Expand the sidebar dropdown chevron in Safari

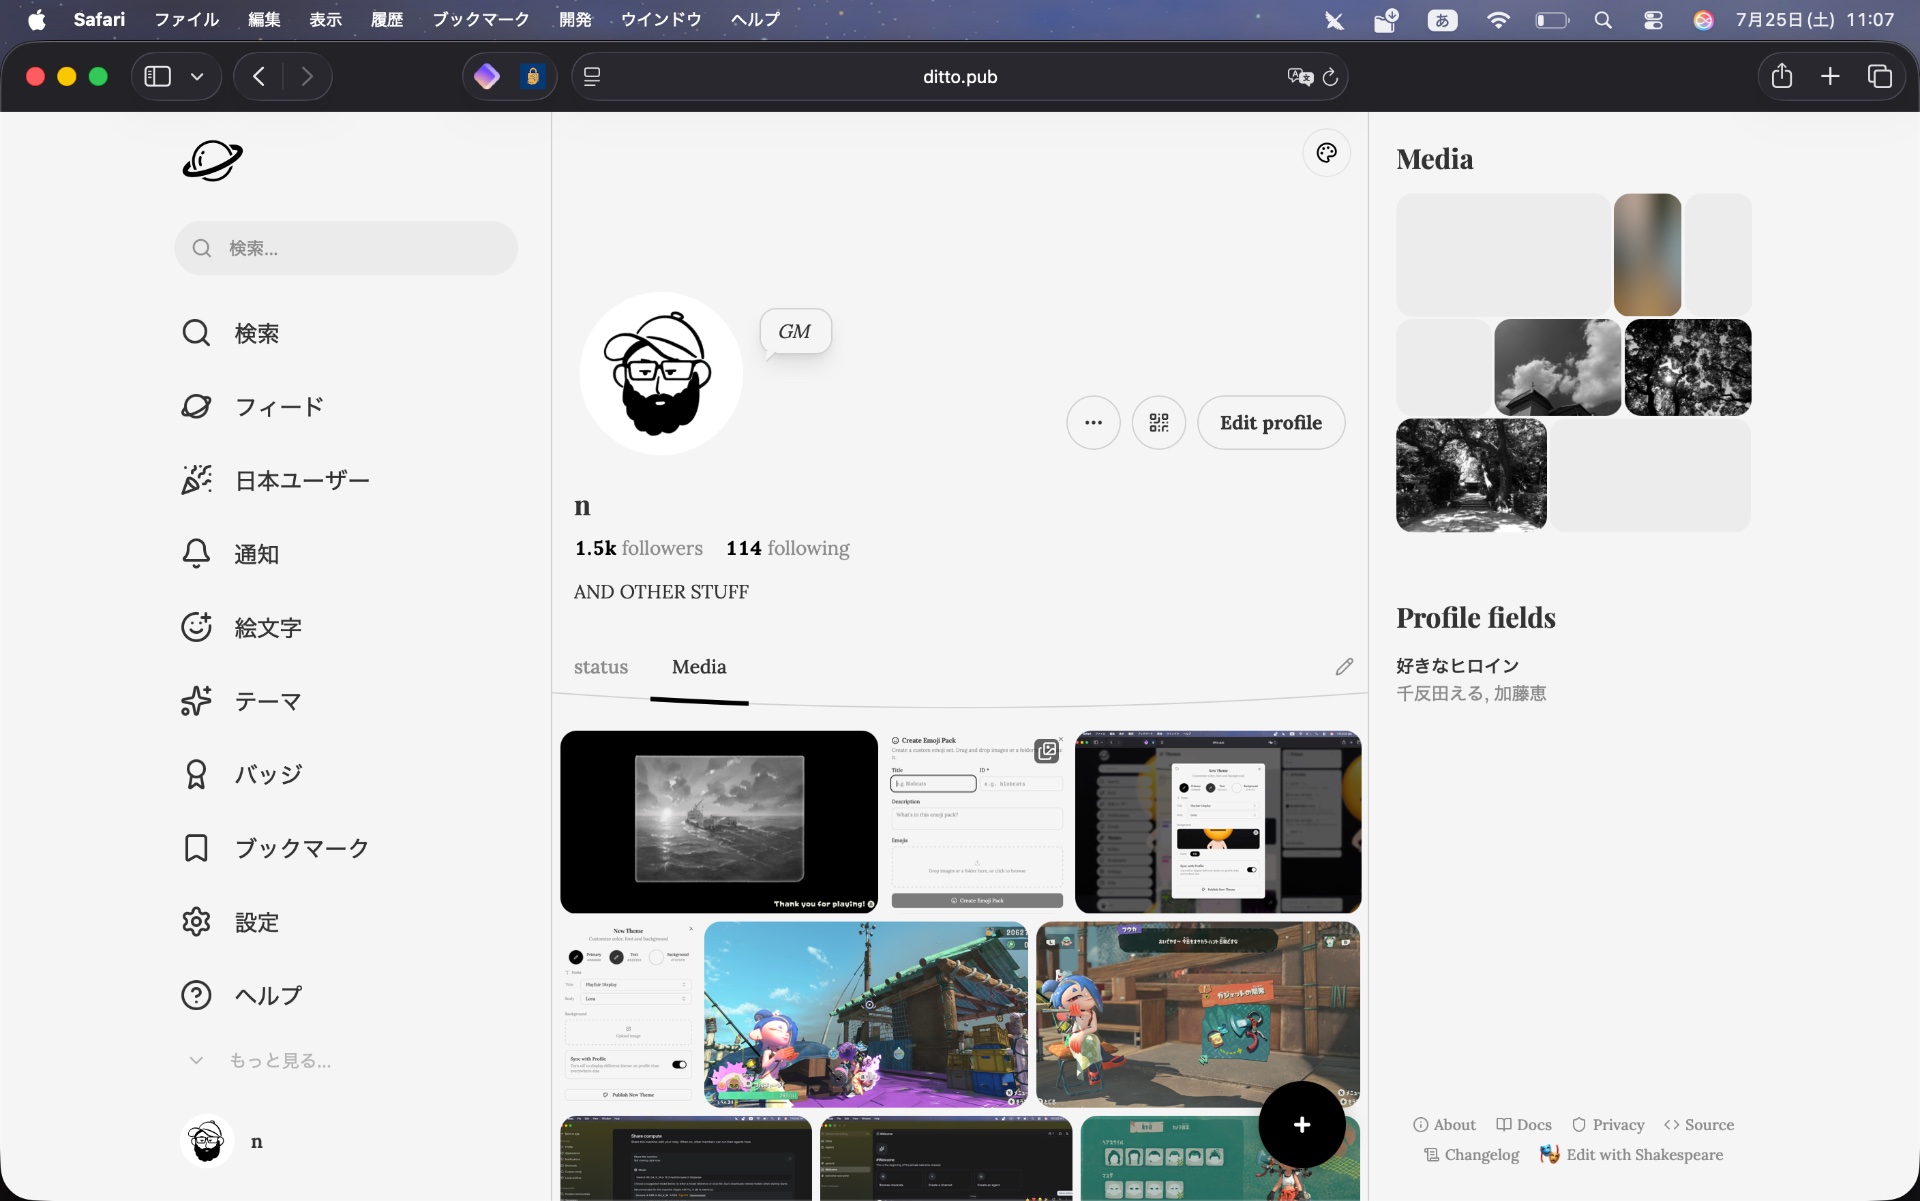click(x=197, y=77)
